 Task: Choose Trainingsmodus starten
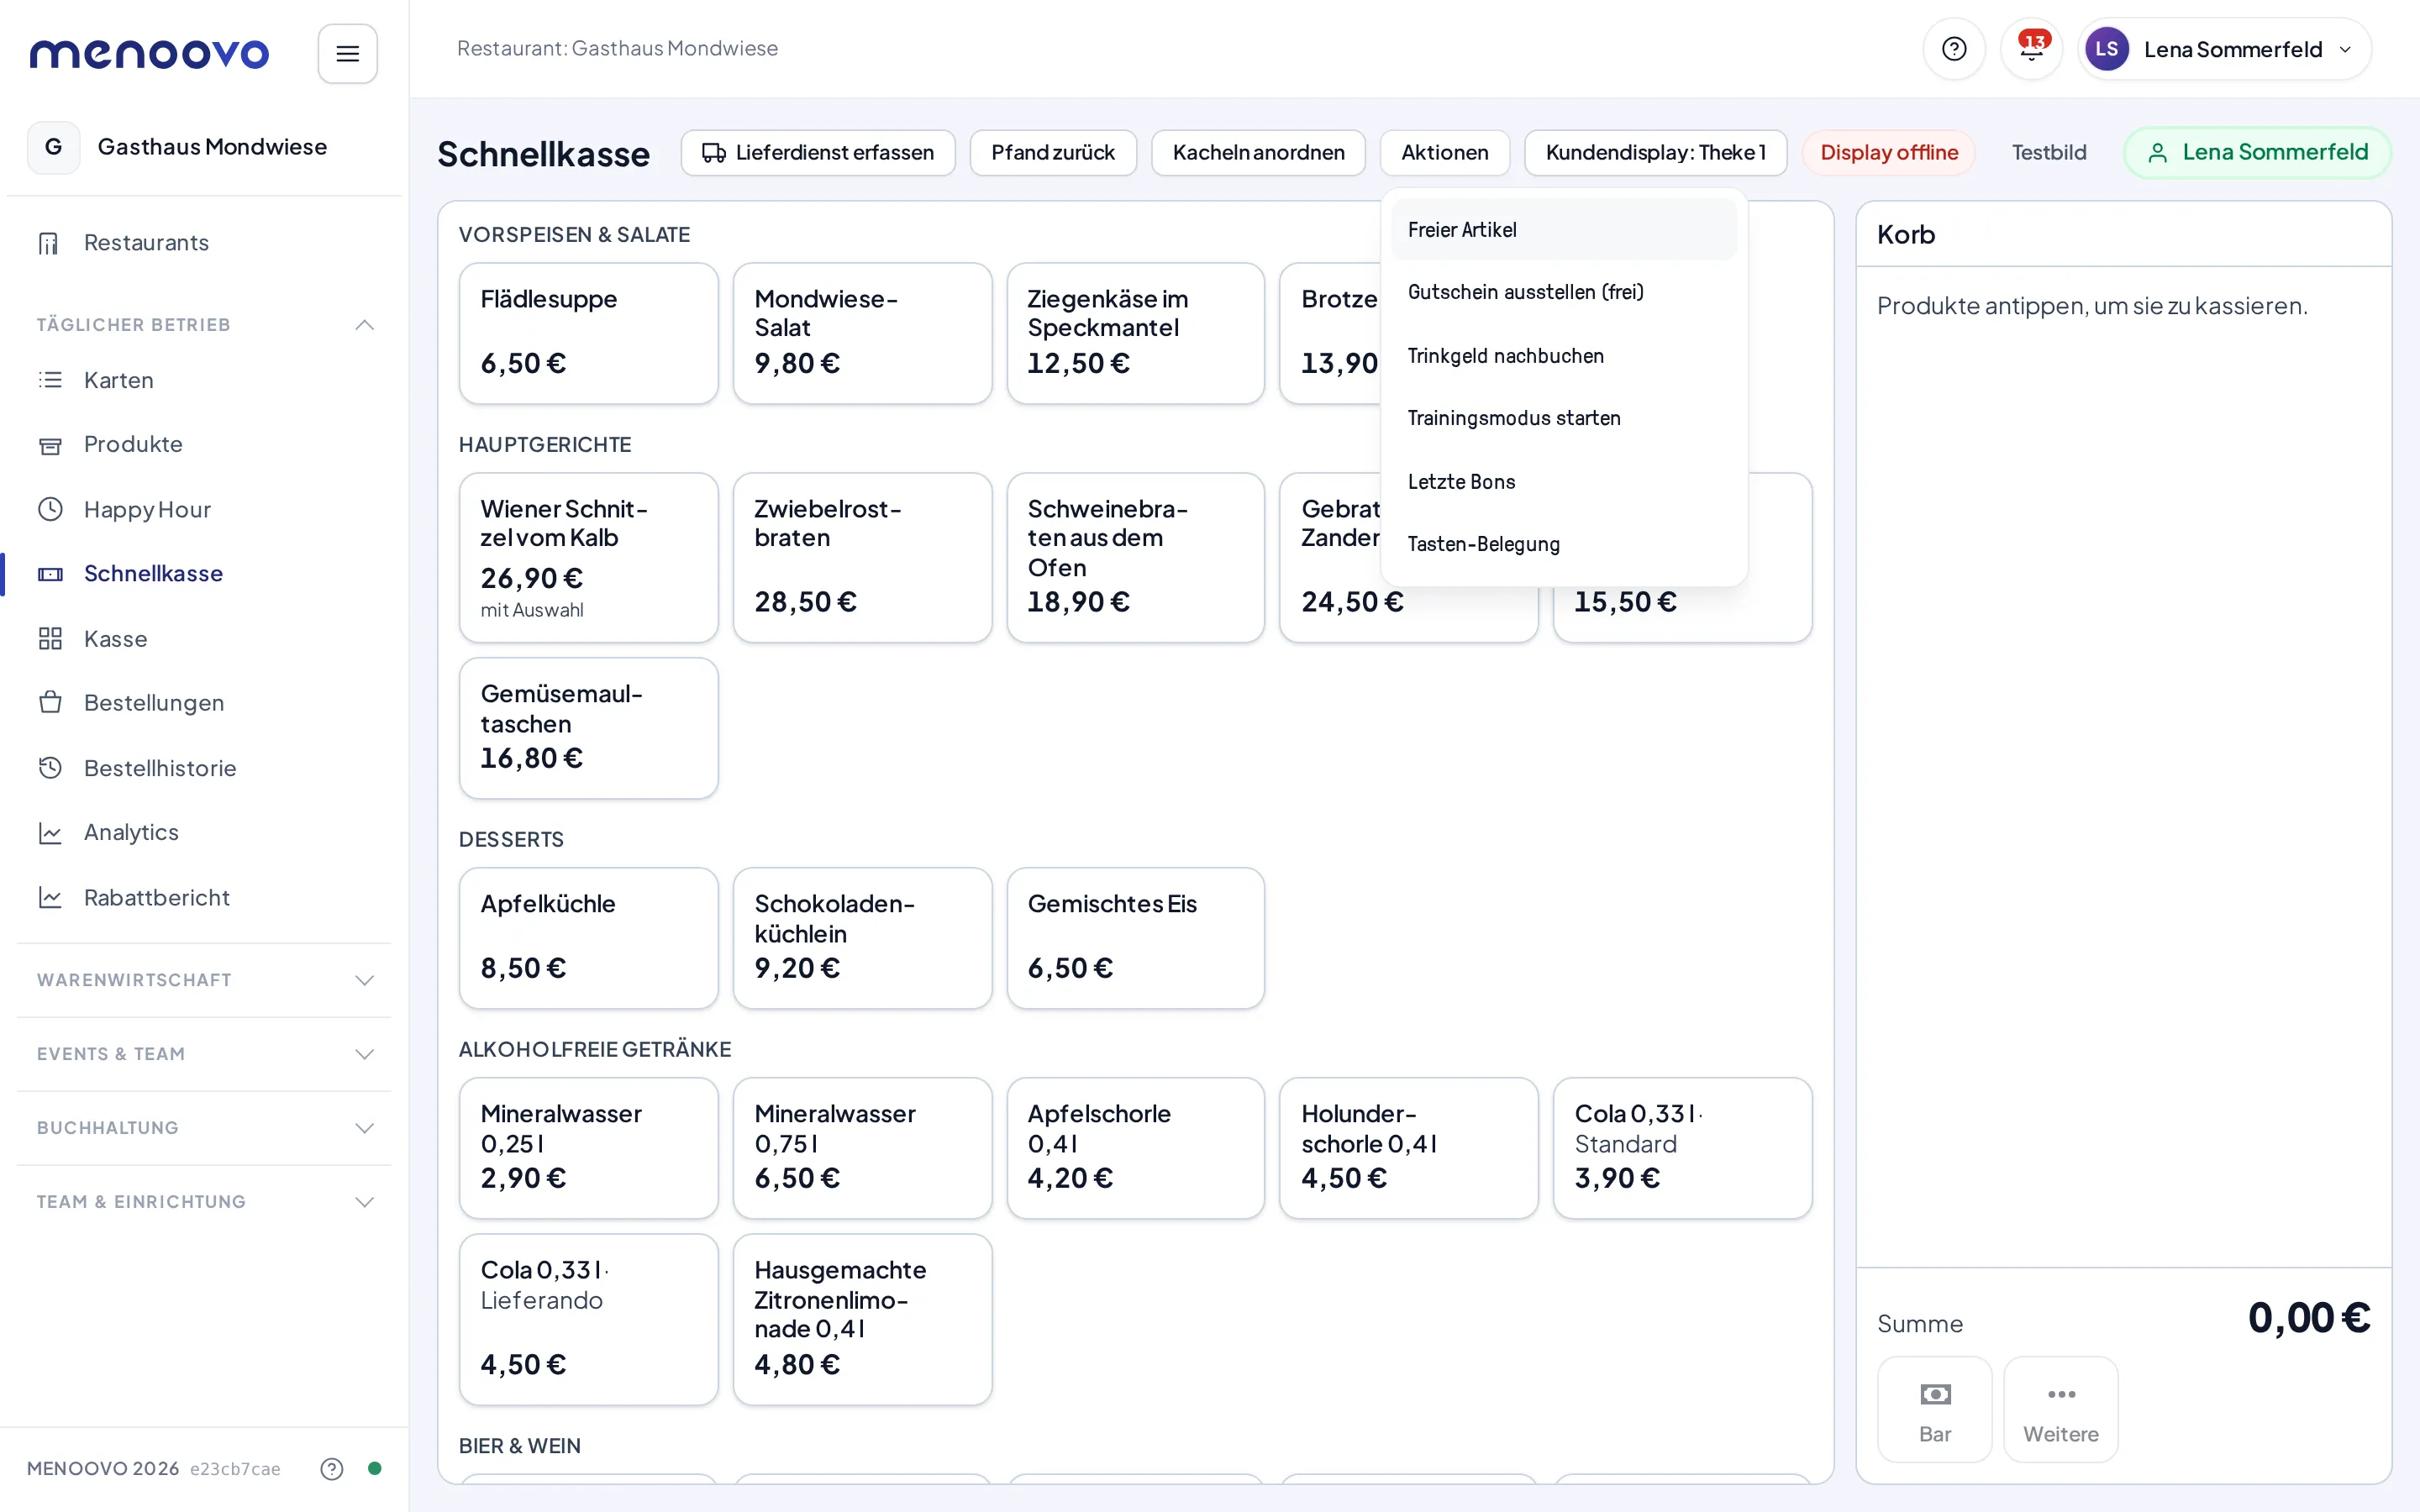tap(1563, 418)
